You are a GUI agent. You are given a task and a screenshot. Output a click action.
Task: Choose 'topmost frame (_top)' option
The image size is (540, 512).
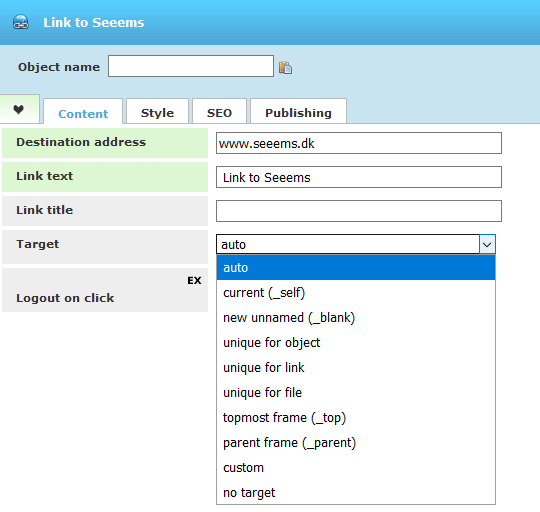point(356,418)
